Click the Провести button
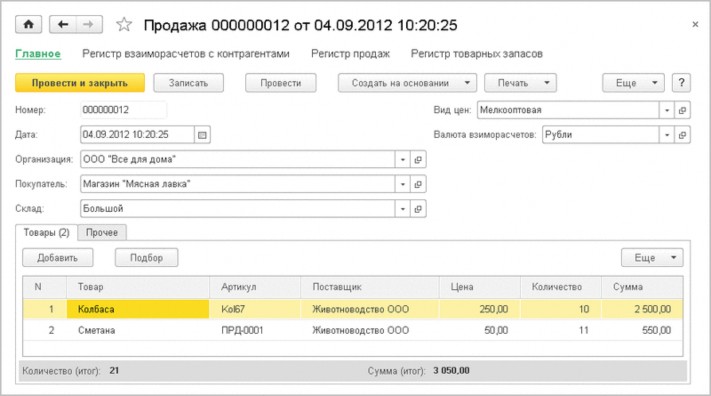The image size is (711, 396). [281, 83]
